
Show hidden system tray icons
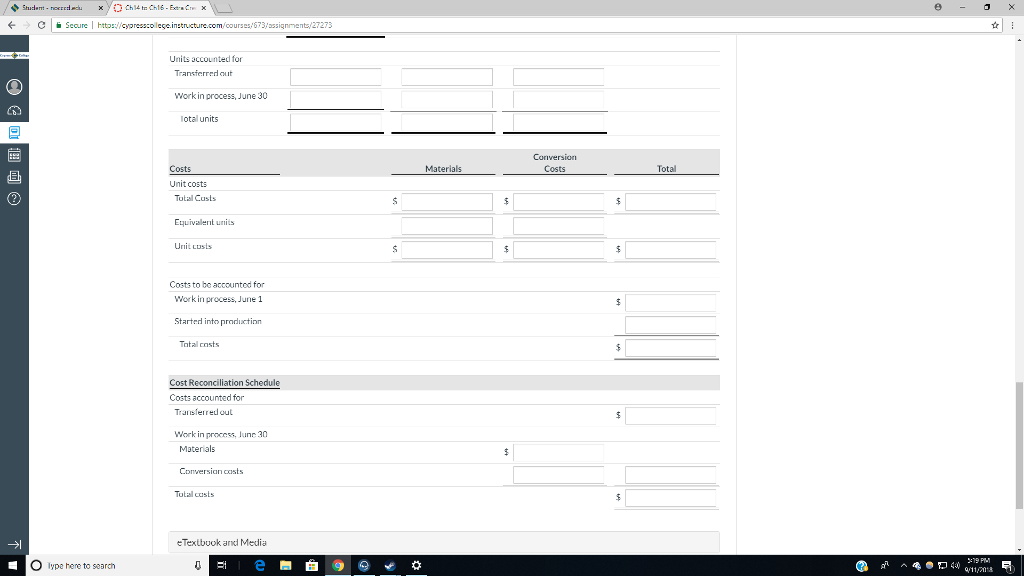pos(904,566)
